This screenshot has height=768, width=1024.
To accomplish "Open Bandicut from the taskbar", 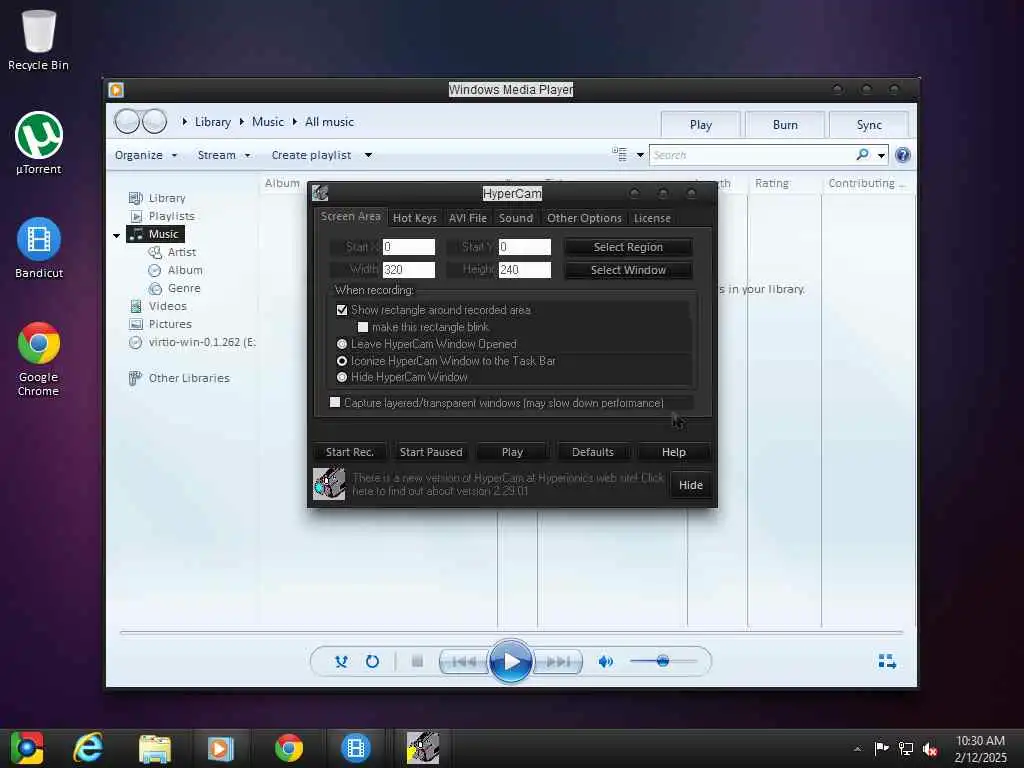I will pyautogui.click(x=356, y=748).
